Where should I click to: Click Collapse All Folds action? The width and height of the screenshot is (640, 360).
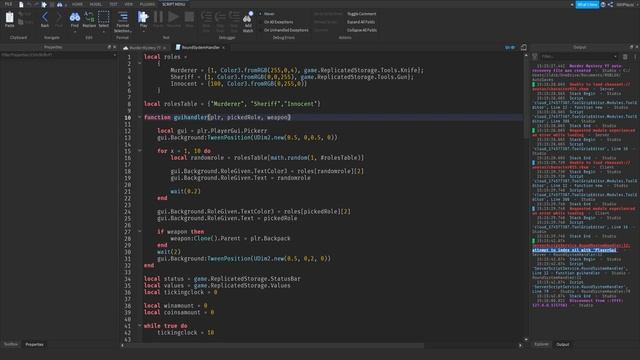362,30
